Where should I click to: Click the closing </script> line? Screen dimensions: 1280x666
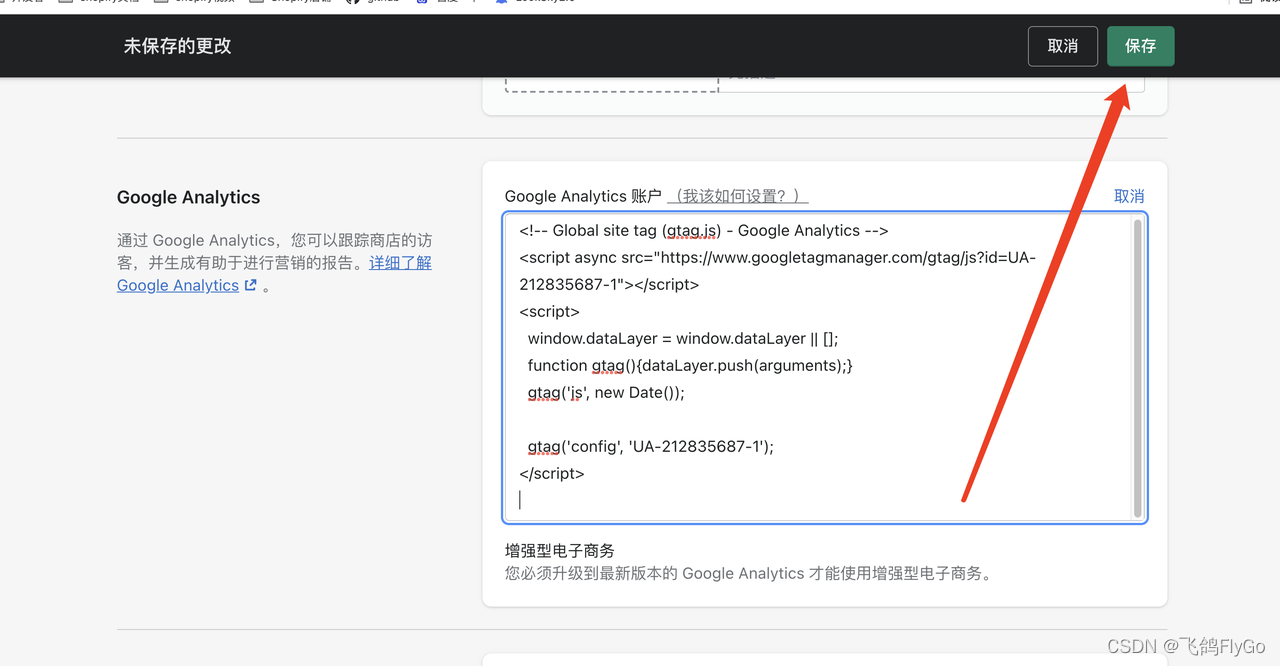click(x=552, y=473)
